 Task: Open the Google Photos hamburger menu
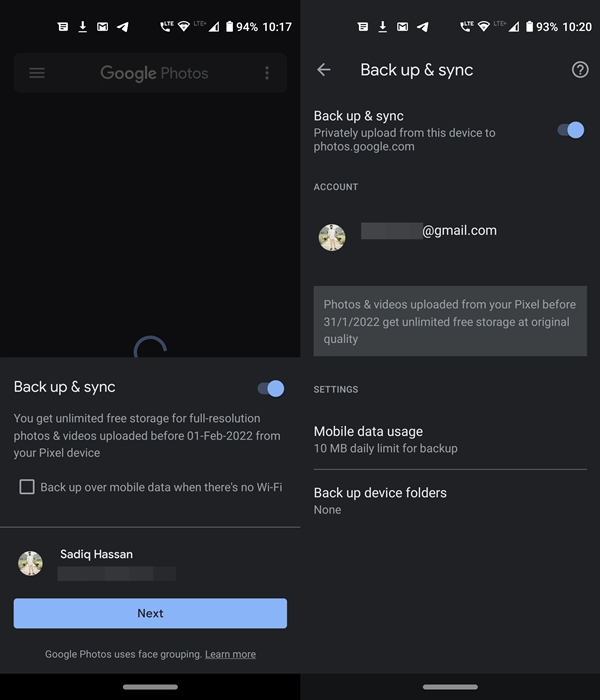[x=37, y=73]
